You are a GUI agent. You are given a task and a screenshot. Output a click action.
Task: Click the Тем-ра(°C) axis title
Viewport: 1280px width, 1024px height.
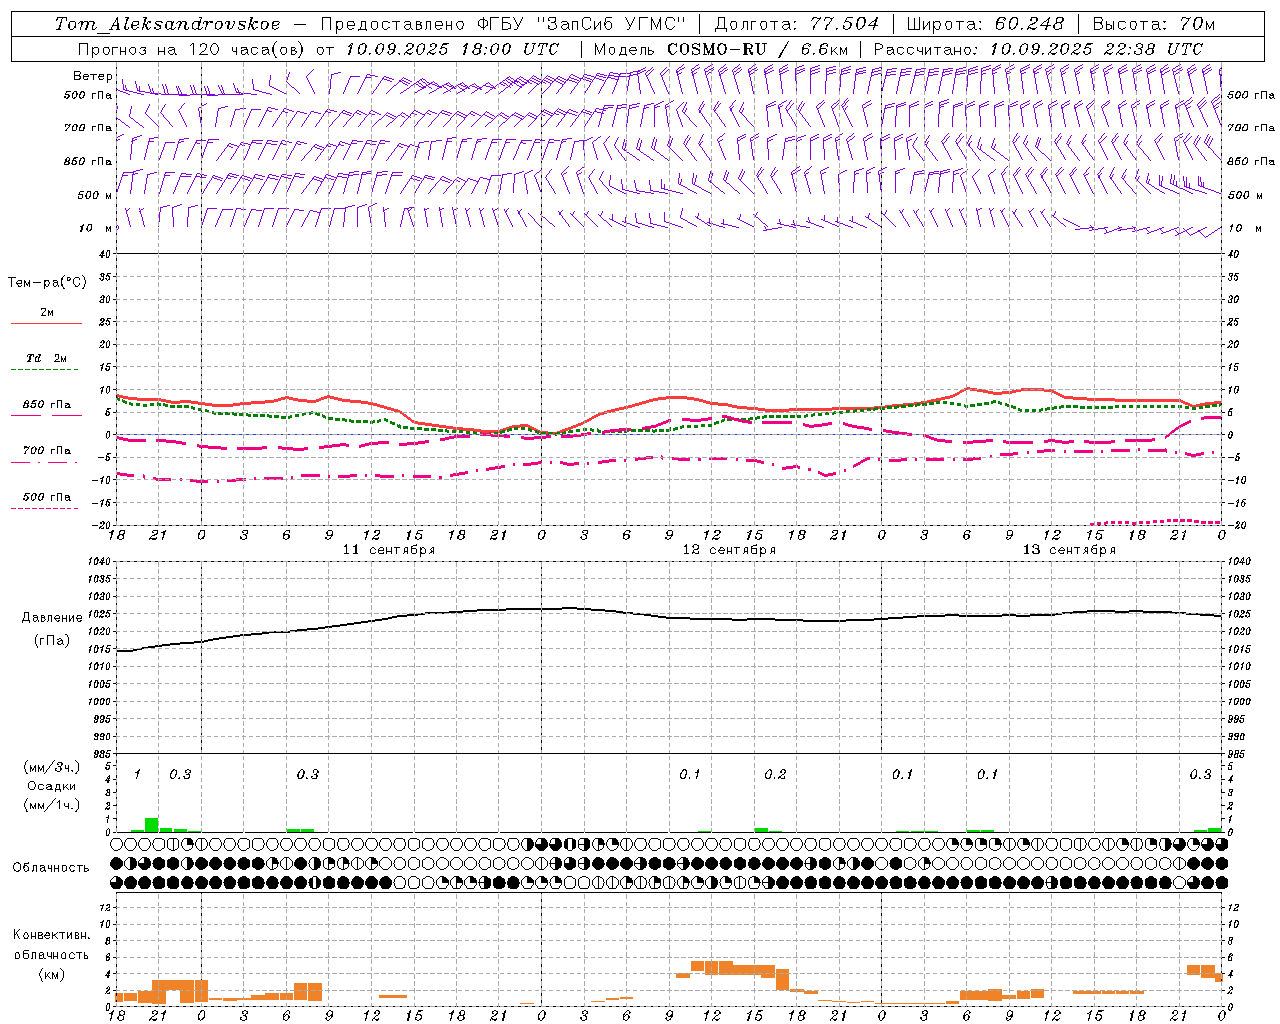coord(47,283)
